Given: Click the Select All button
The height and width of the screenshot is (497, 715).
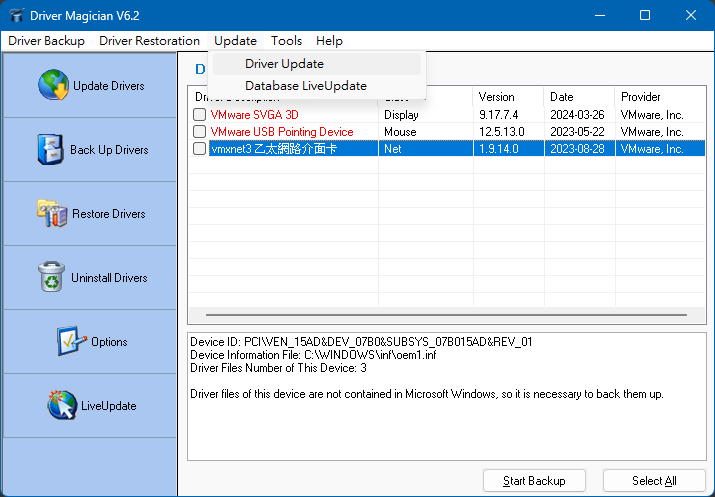Looking at the screenshot, I should 654,481.
